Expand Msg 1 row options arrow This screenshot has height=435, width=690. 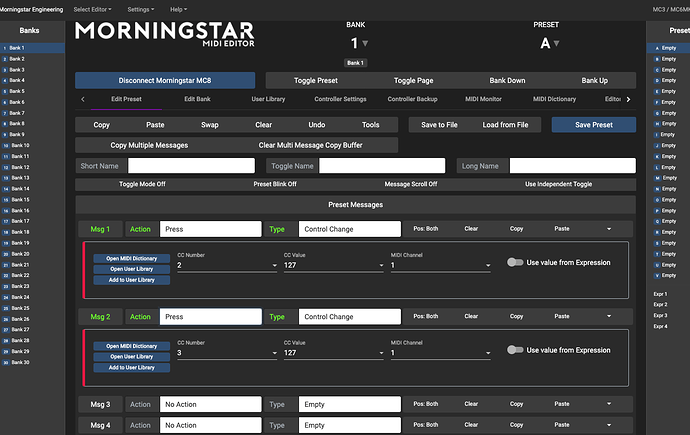click(x=609, y=229)
